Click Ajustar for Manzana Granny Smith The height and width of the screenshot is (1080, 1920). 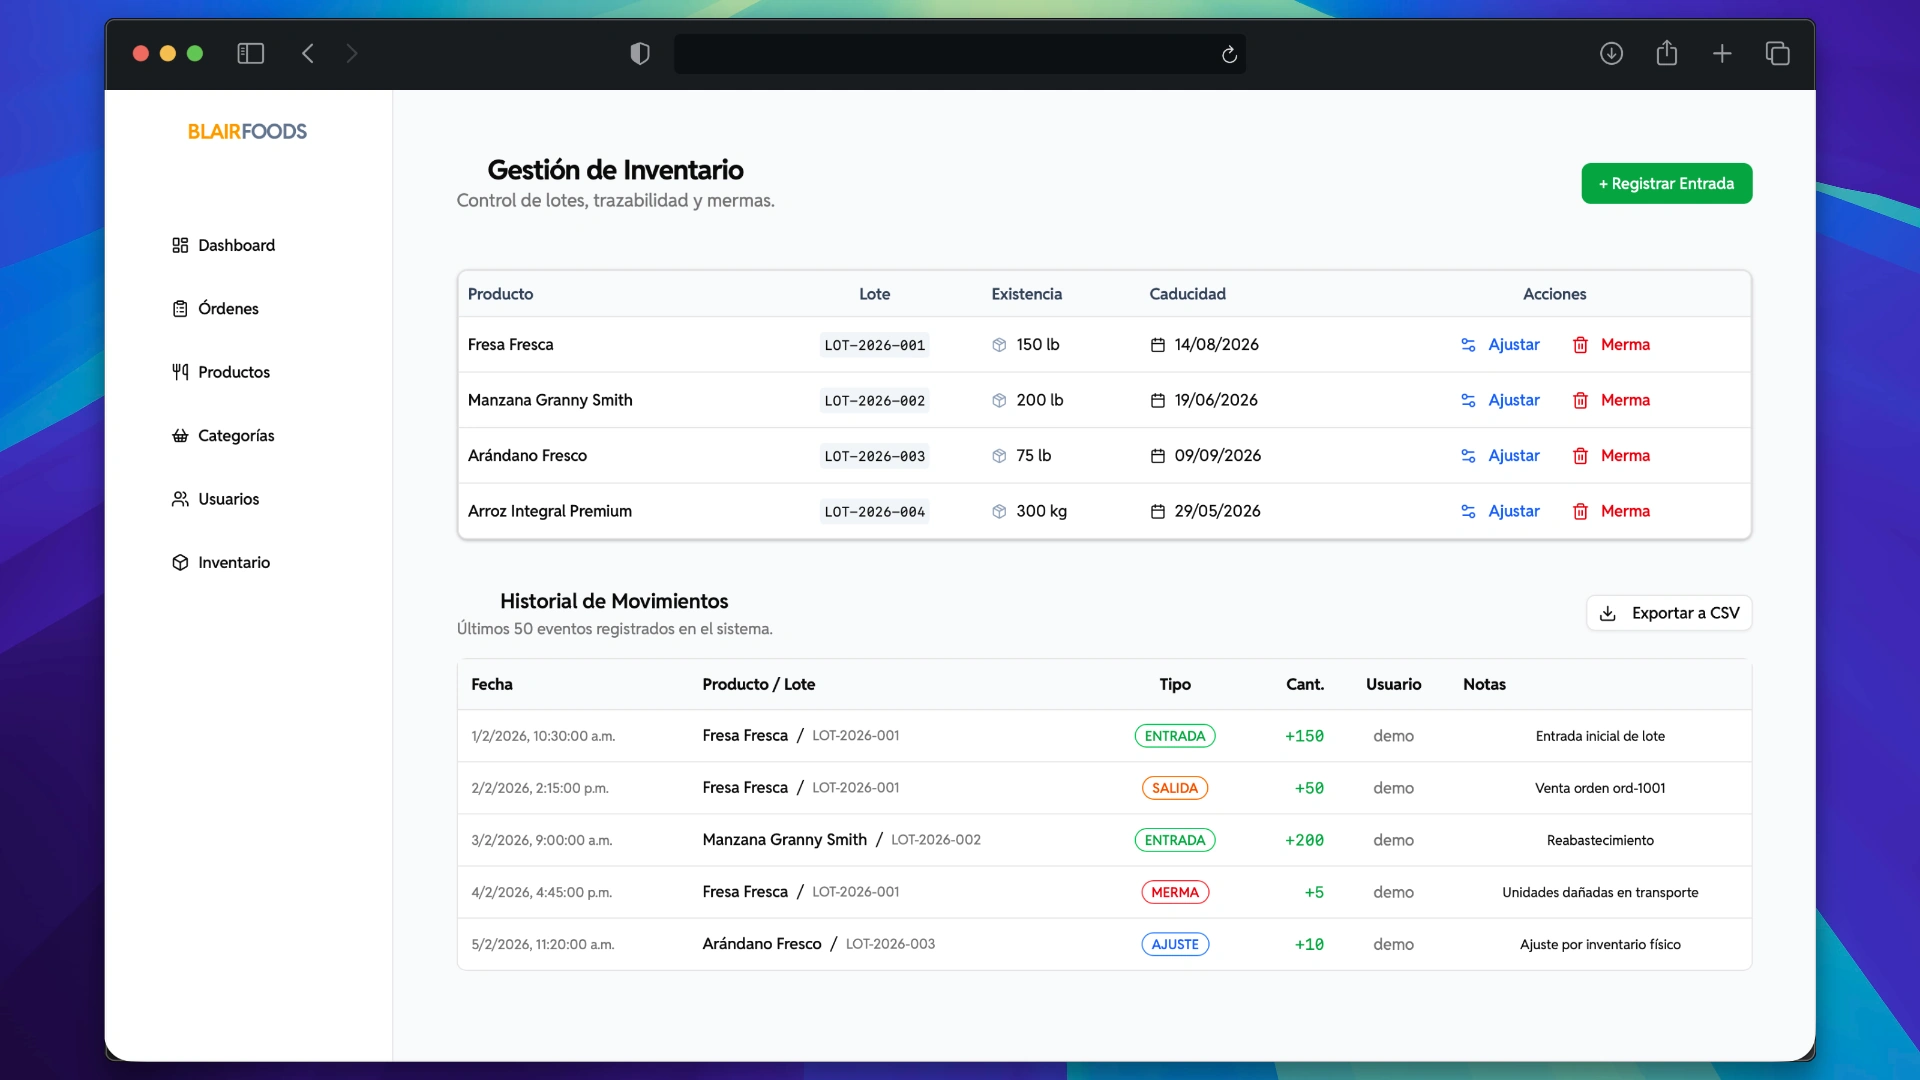1513,400
